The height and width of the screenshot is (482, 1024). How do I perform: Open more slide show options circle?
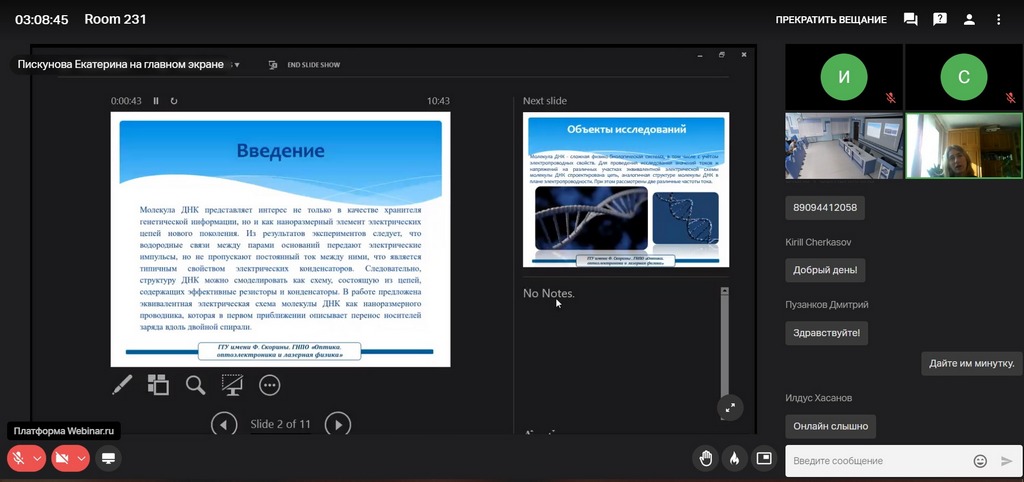pyautogui.click(x=270, y=385)
